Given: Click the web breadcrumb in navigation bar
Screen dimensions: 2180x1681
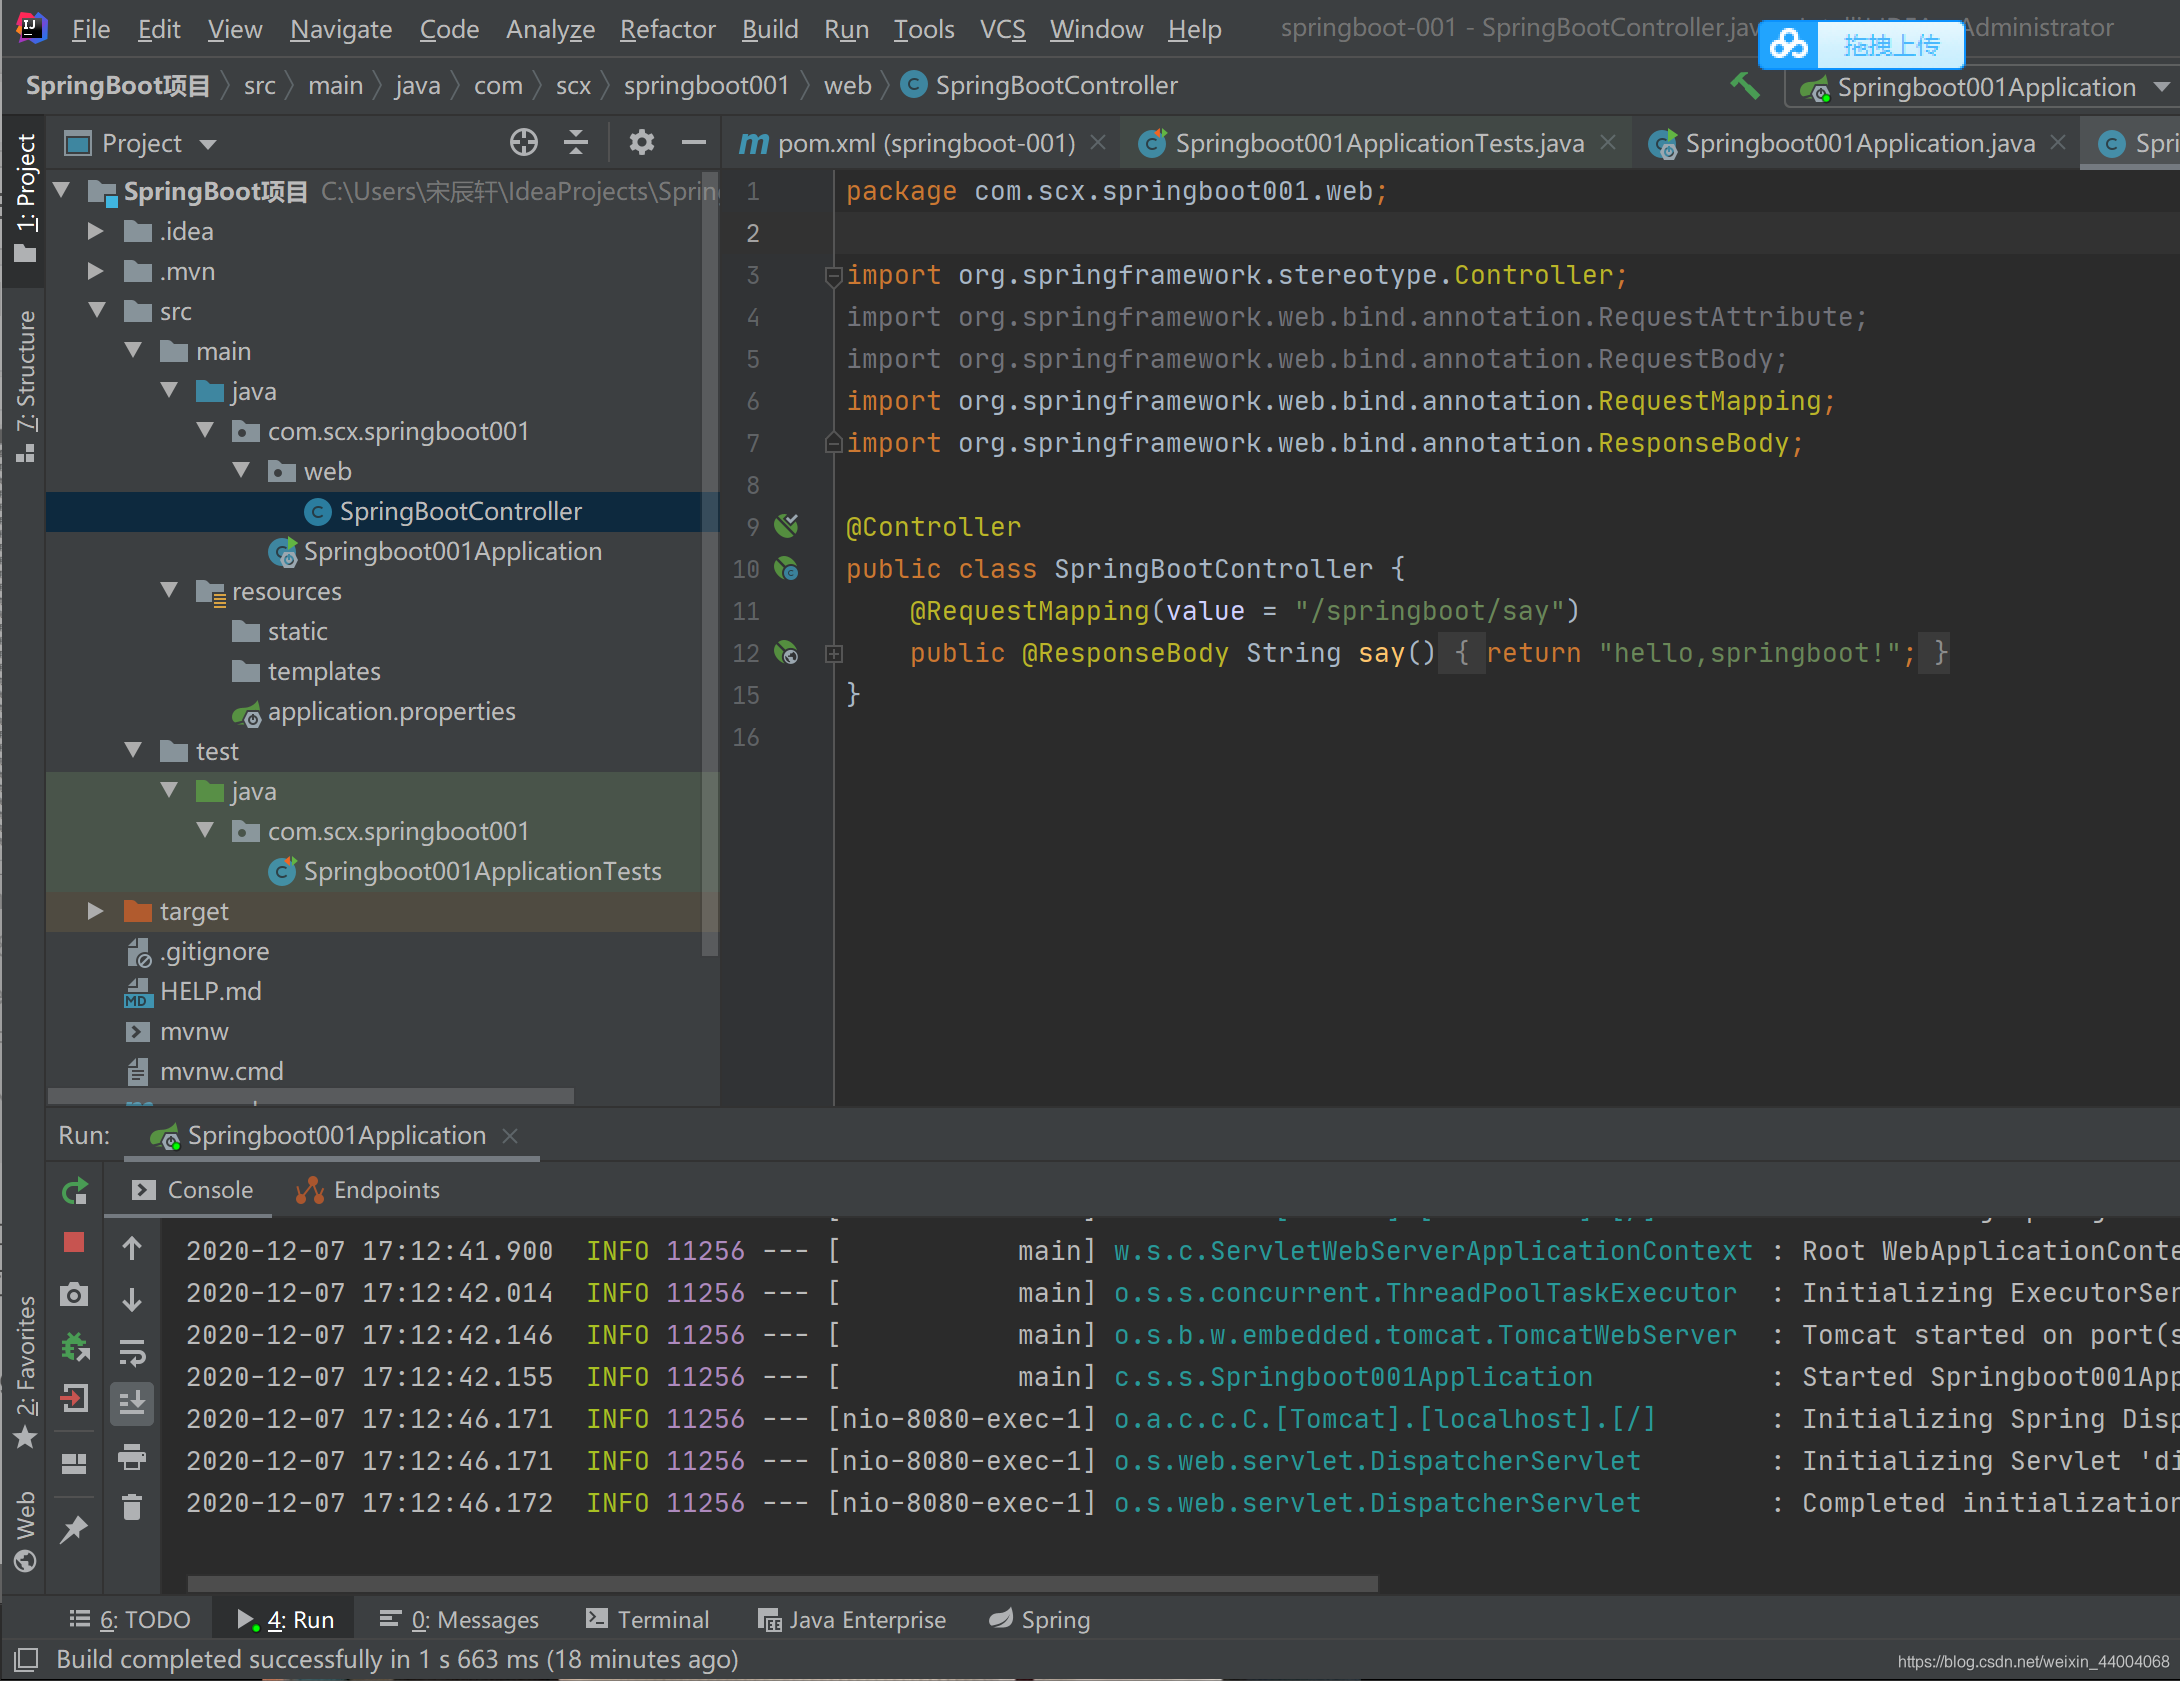Looking at the screenshot, I should 848,86.
